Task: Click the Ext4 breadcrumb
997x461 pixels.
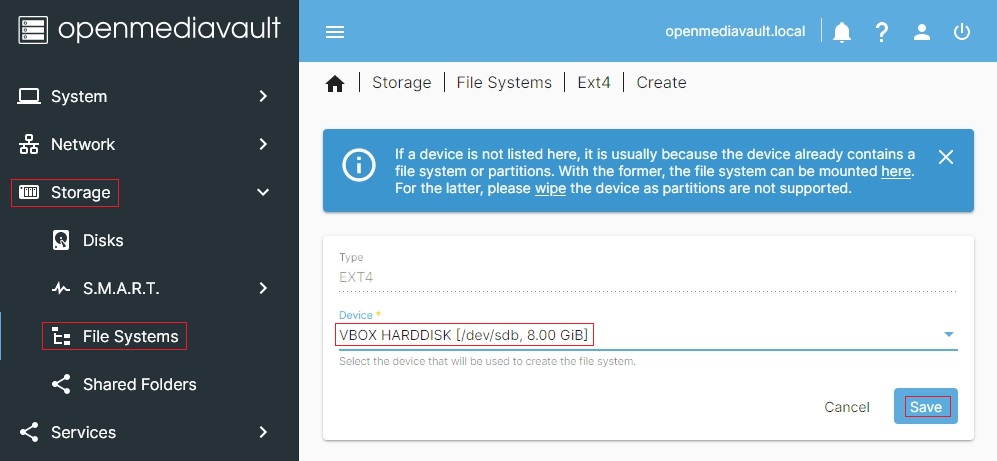Action: [594, 83]
